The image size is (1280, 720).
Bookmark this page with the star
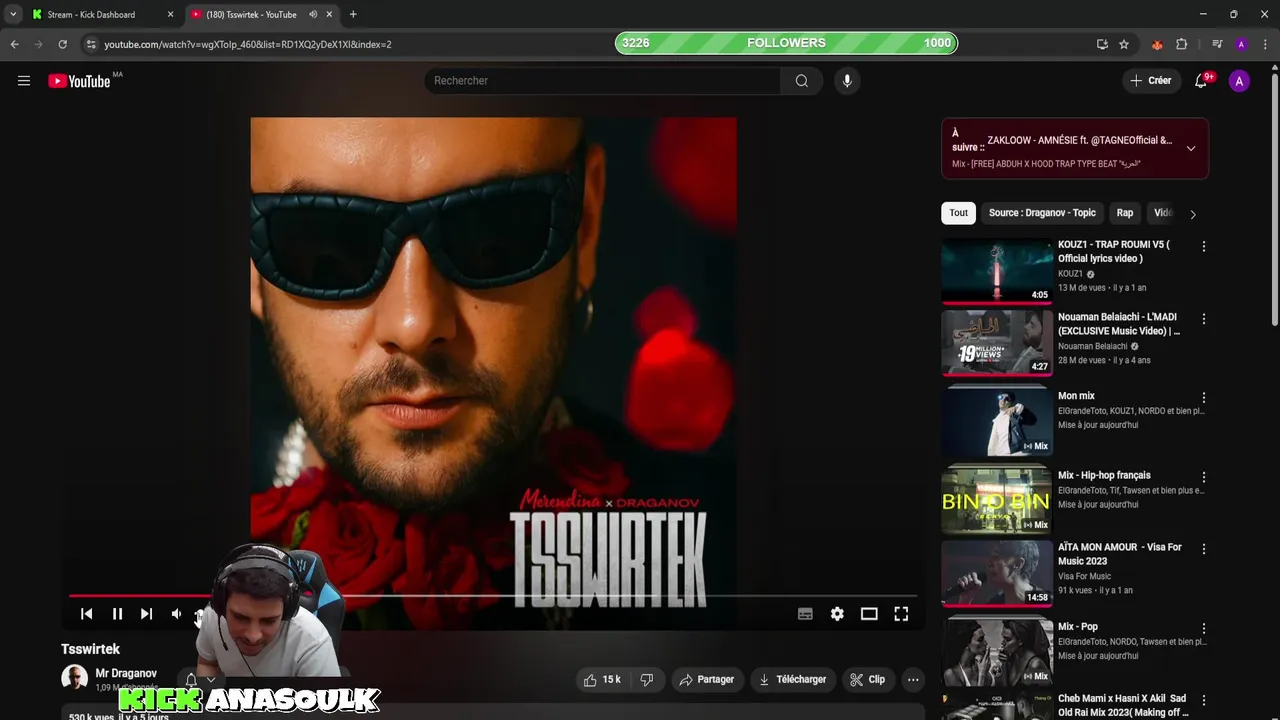(1124, 44)
